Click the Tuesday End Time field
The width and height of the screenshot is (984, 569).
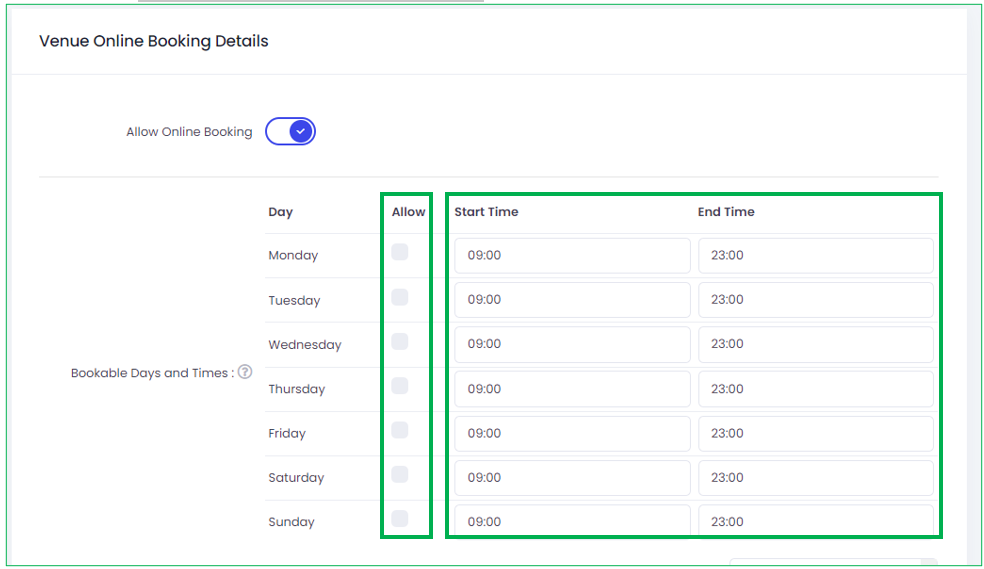tap(816, 300)
